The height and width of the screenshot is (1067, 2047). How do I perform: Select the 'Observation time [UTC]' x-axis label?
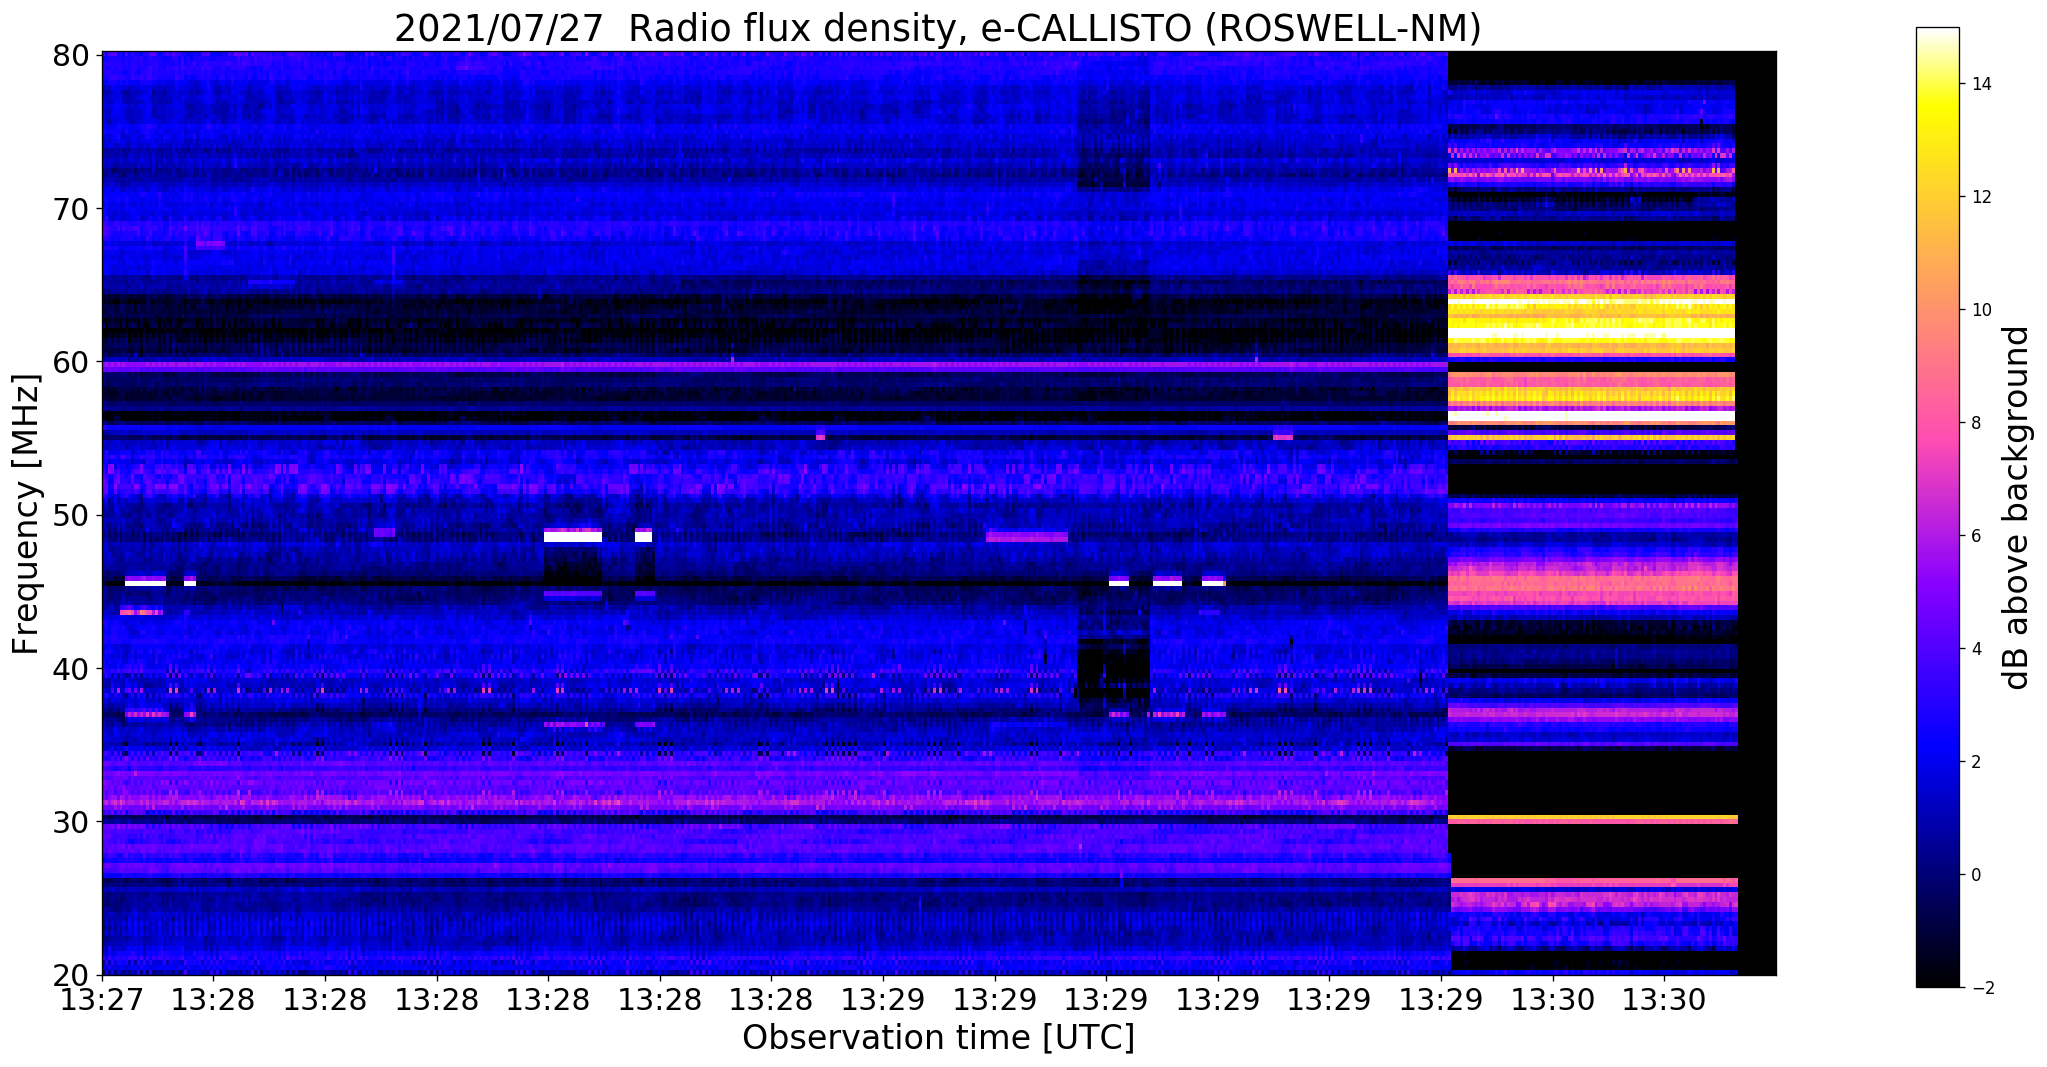pos(938,1038)
